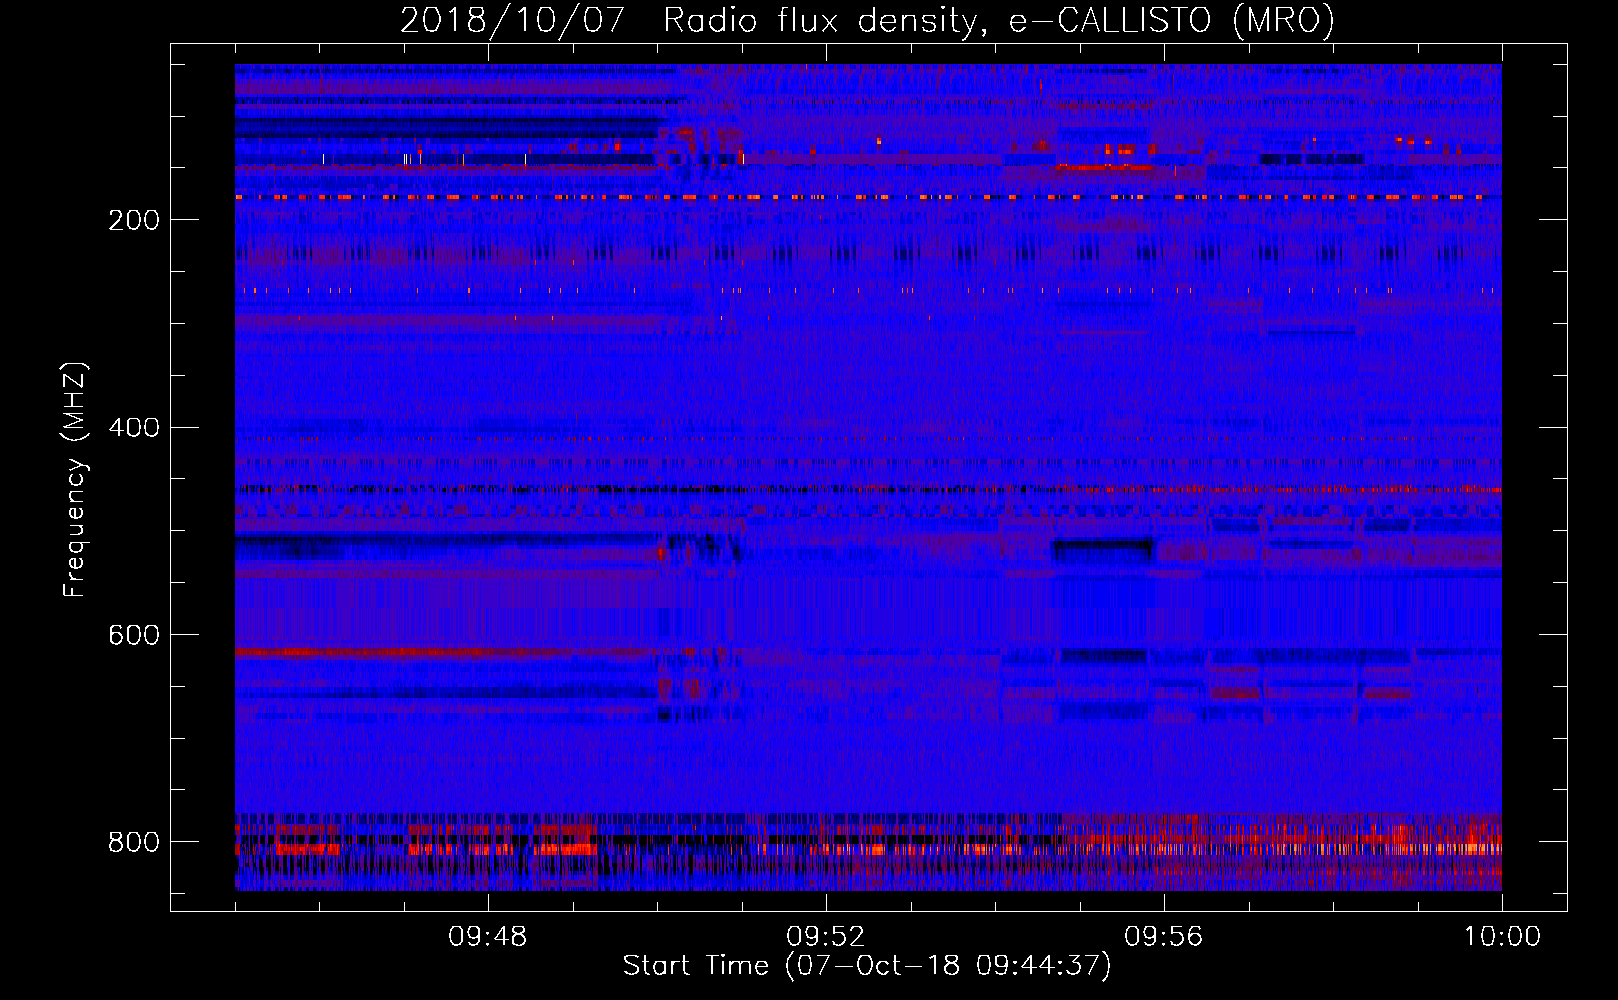Image resolution: width=1618 pixels, height=1000 pixels.
Task: Click the 09:48 time tick label
Action: pyautogui.click(x=488, y=937)
